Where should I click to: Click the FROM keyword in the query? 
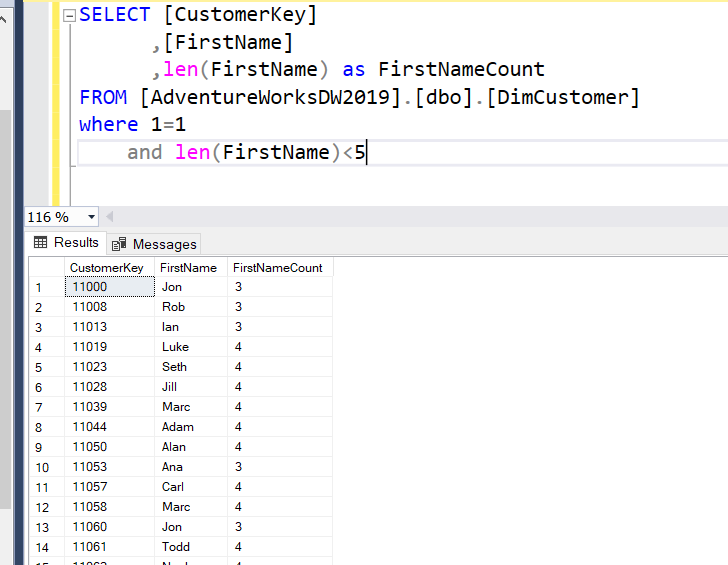click(103, 97)
